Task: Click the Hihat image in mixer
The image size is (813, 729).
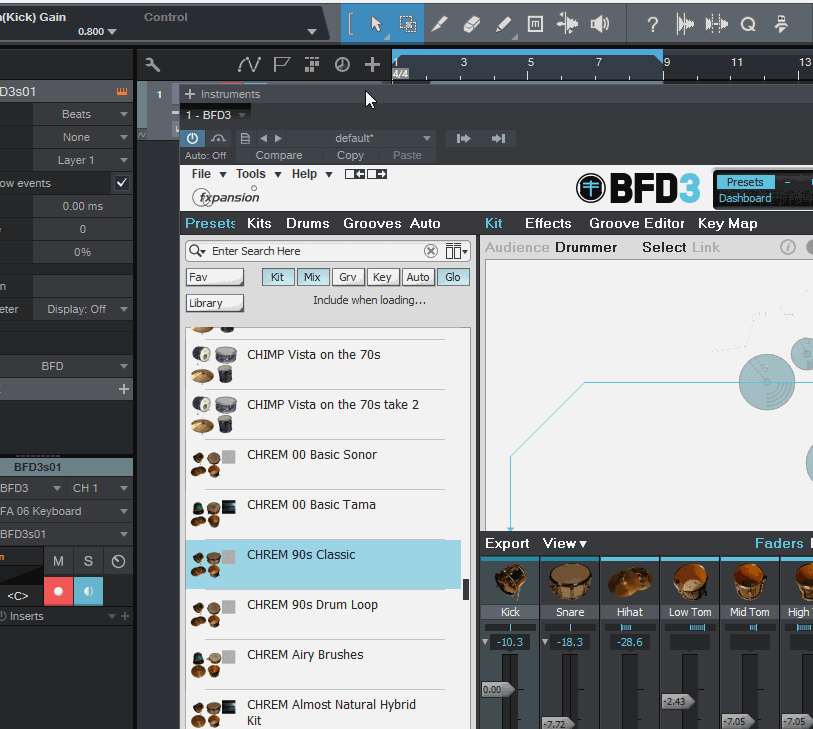Action: click(x=629, y=582)
